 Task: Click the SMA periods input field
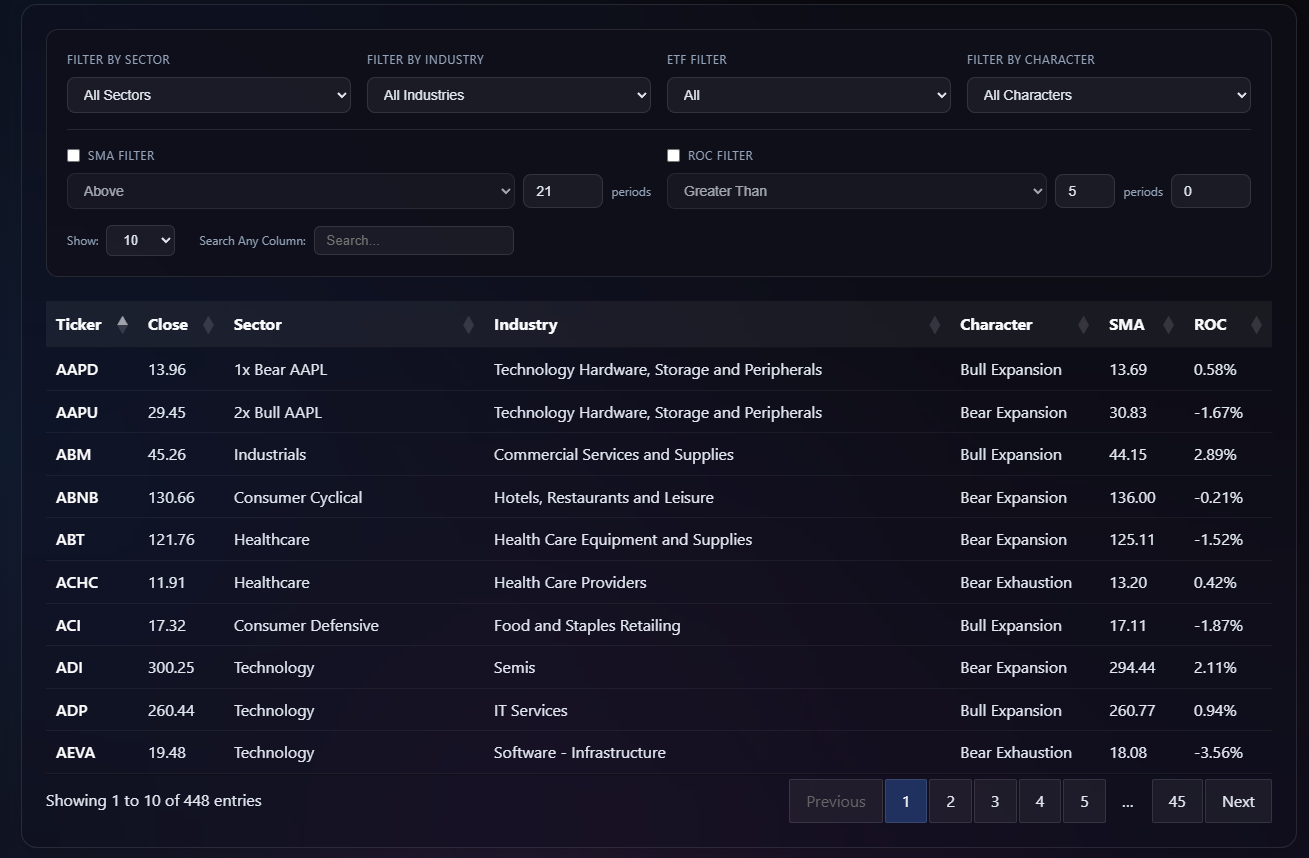[562, 191]
